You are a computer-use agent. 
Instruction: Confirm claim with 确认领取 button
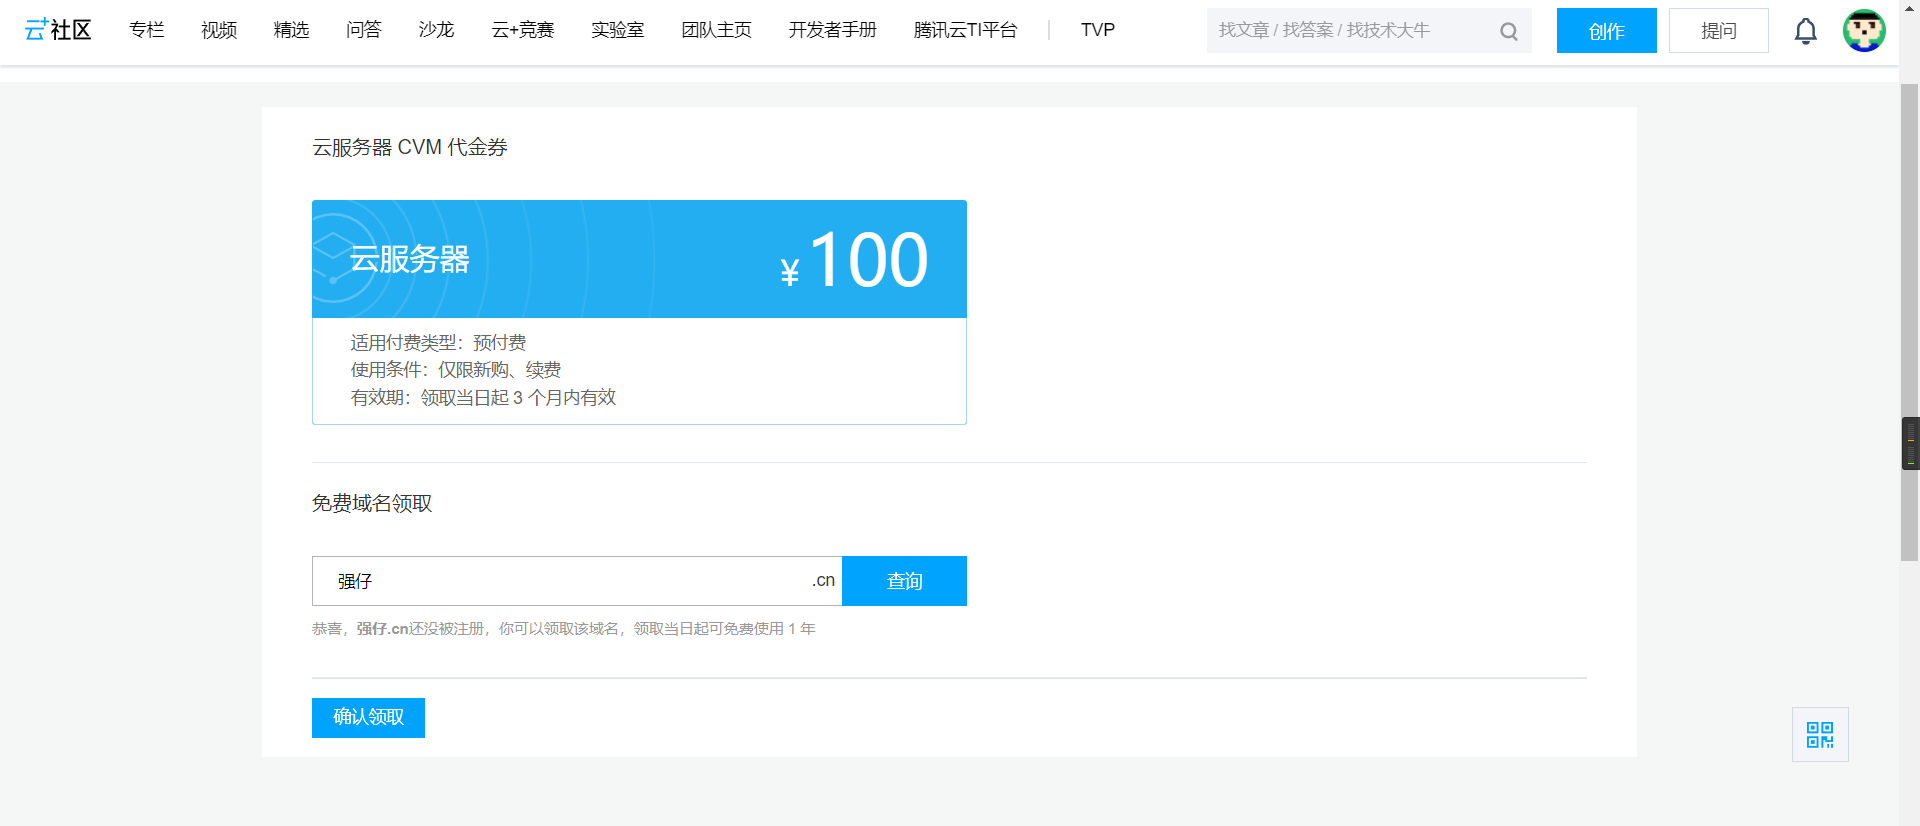[368, 717]
